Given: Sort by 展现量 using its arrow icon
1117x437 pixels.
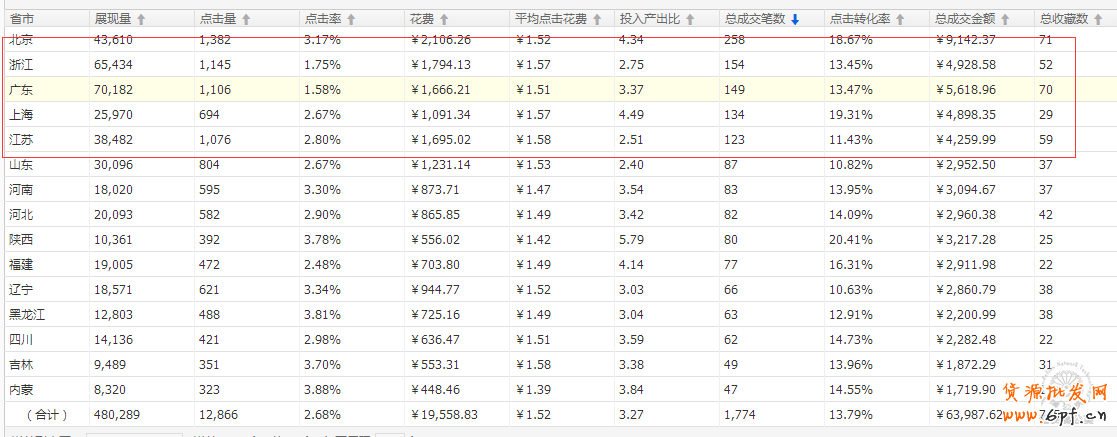Looking at the screenshot, I should [141, 19].
